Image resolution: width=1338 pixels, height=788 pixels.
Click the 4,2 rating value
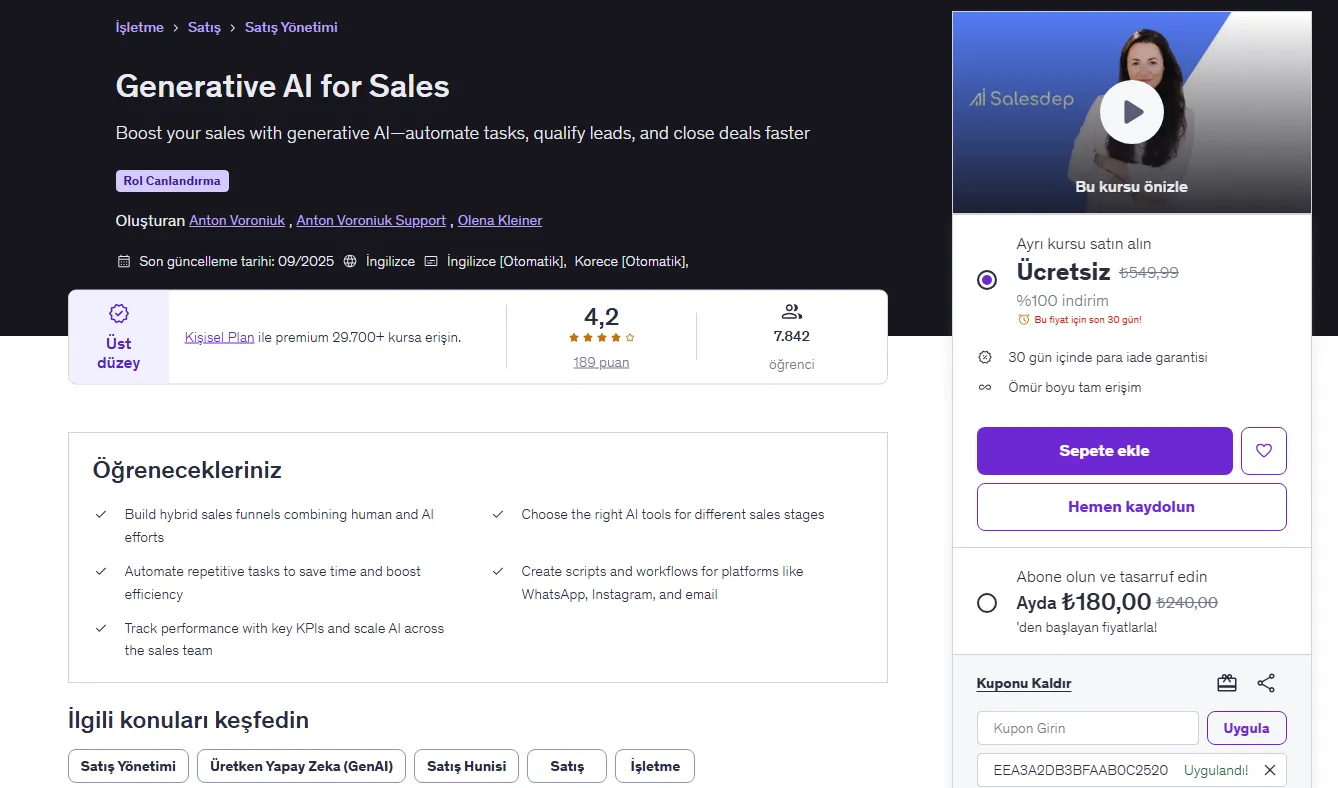point(602,317)
